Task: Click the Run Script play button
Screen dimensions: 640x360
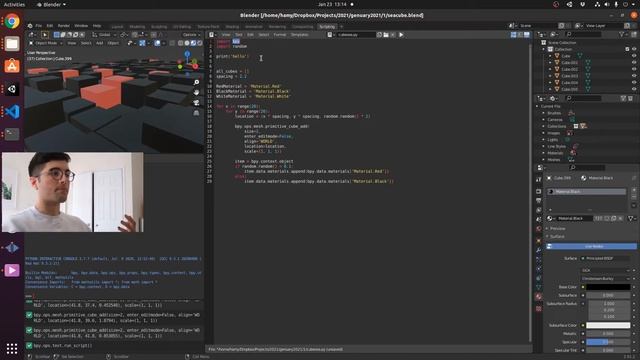Action: [401, 35]
